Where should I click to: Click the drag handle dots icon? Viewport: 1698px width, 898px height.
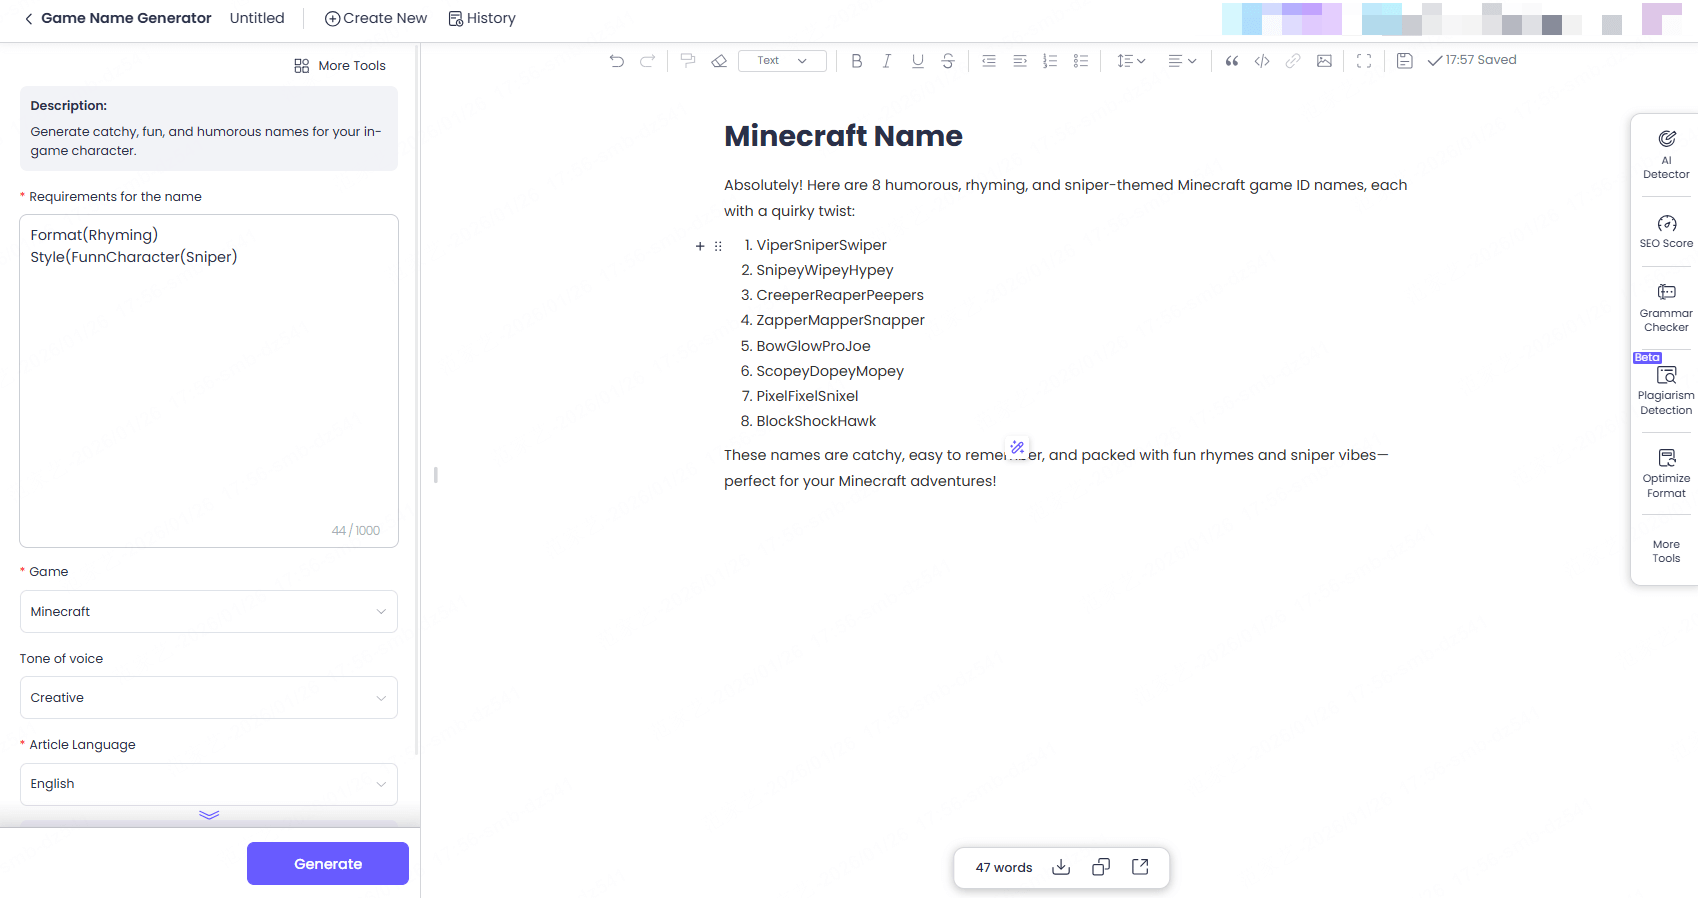click(718, 246)
